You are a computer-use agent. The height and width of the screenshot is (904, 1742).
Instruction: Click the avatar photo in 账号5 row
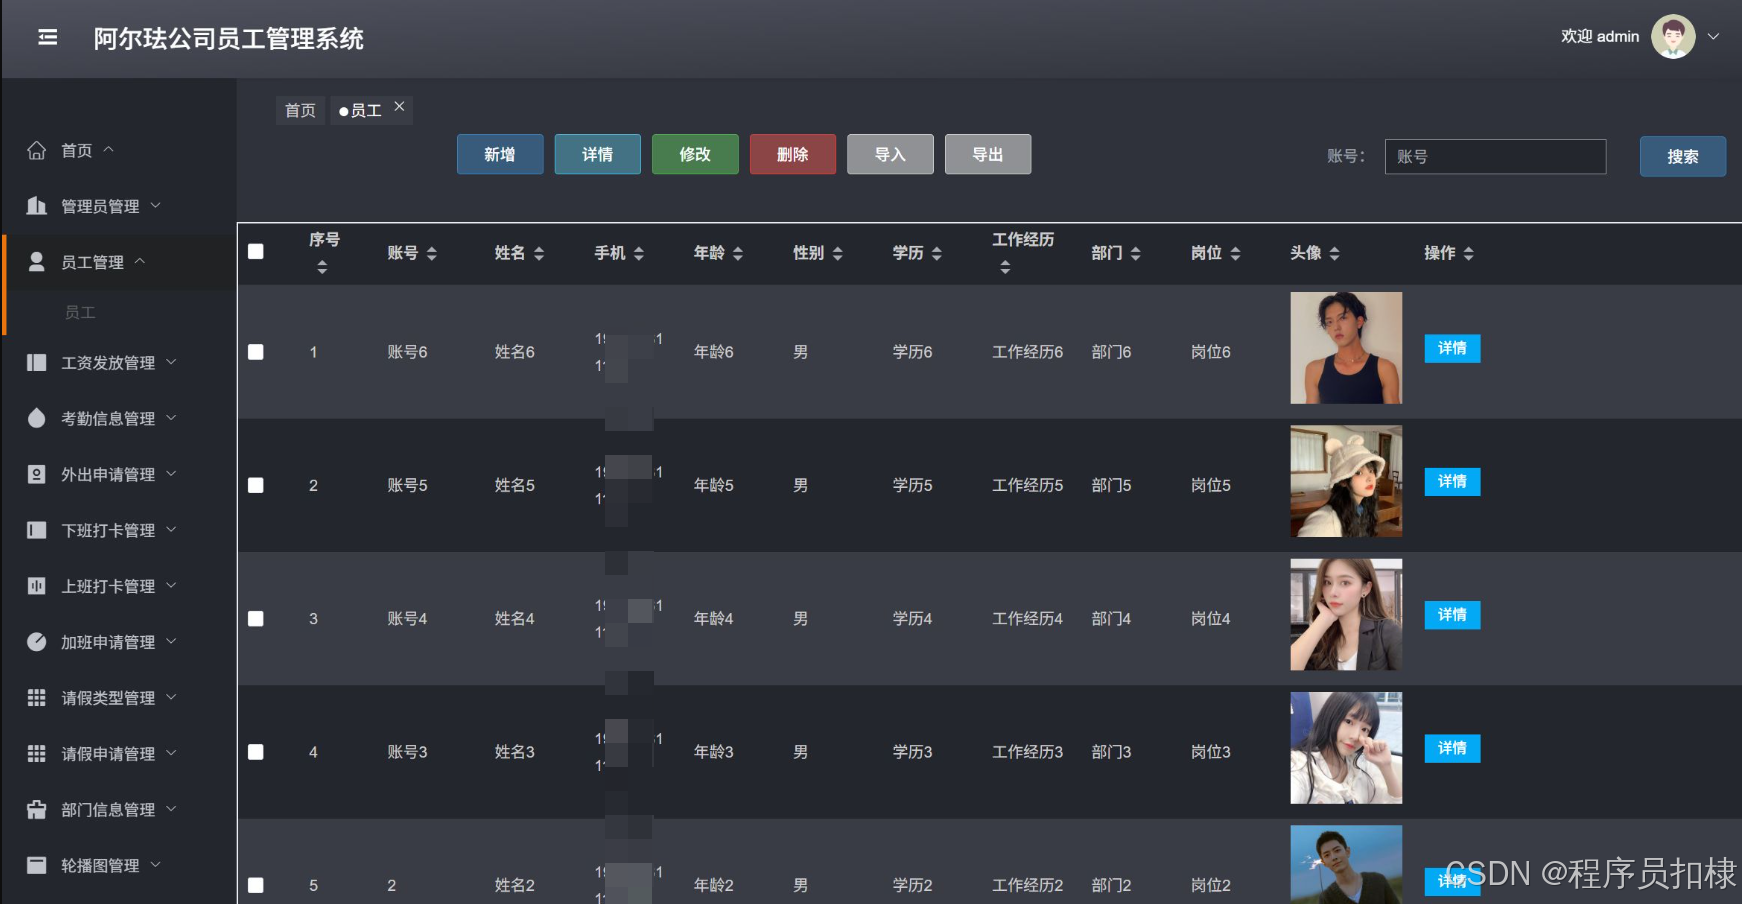click(1346, 481)
